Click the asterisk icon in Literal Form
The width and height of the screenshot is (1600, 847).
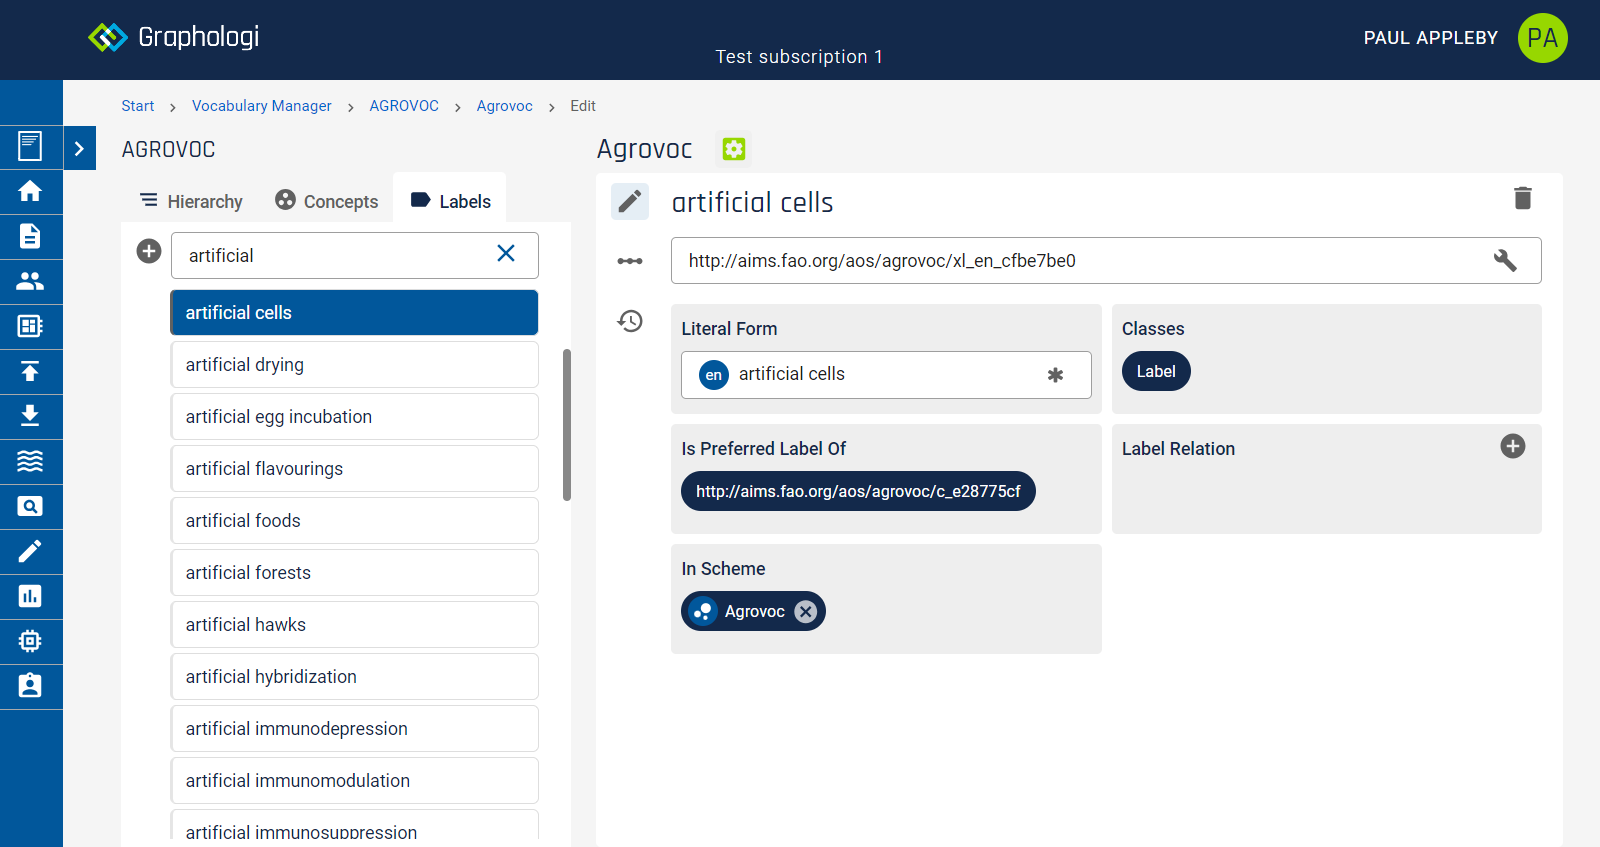(1055, 375)
